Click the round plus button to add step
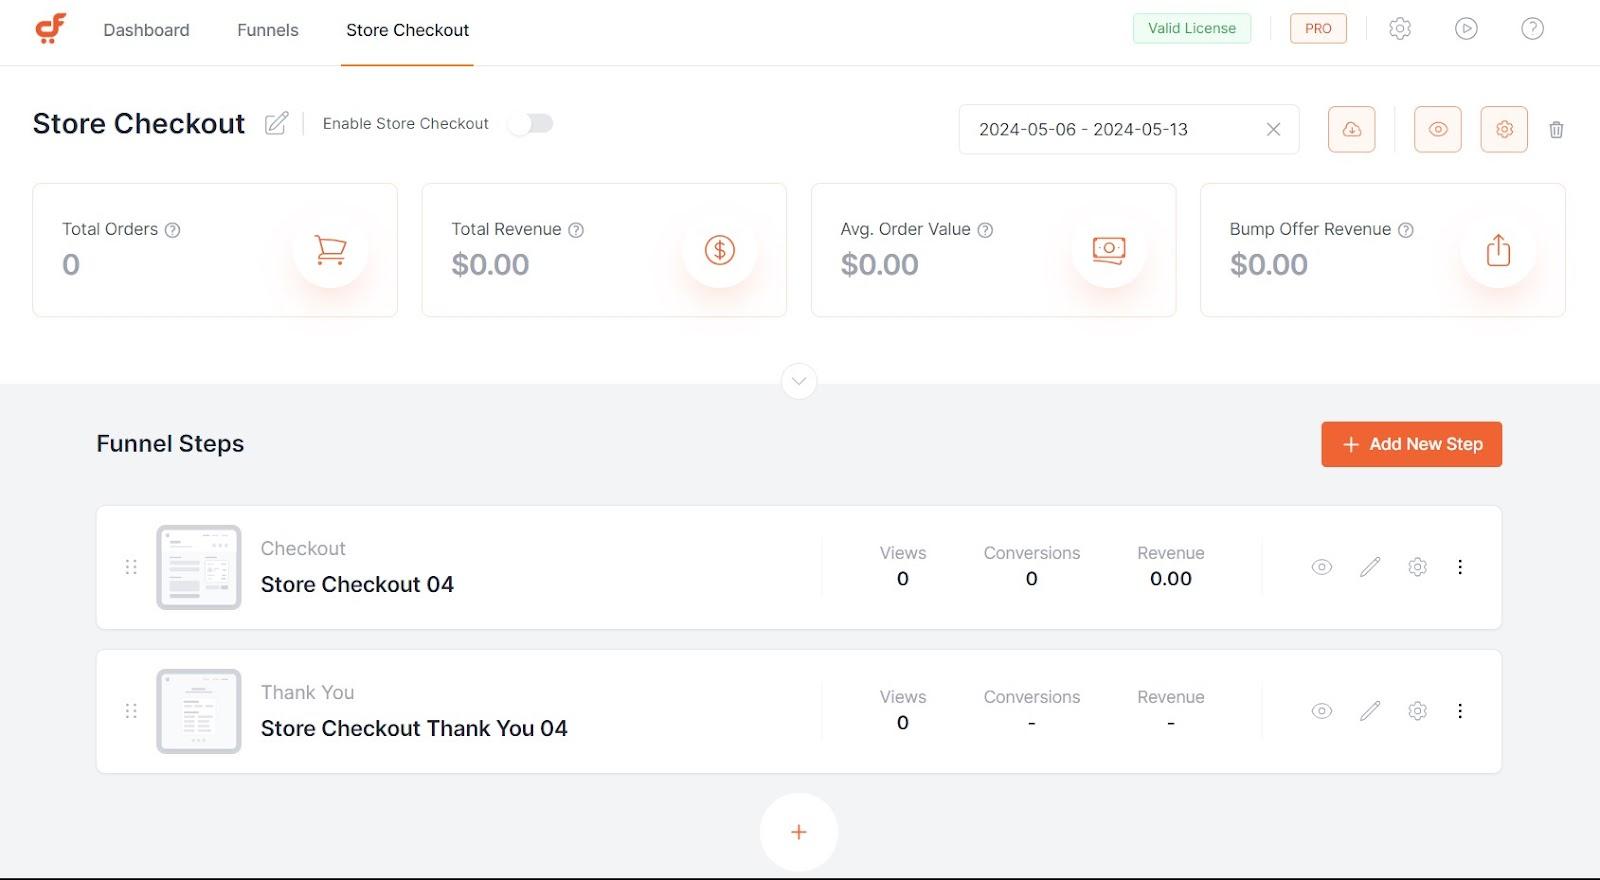1600x880 pixels. [x=799, y=832]
